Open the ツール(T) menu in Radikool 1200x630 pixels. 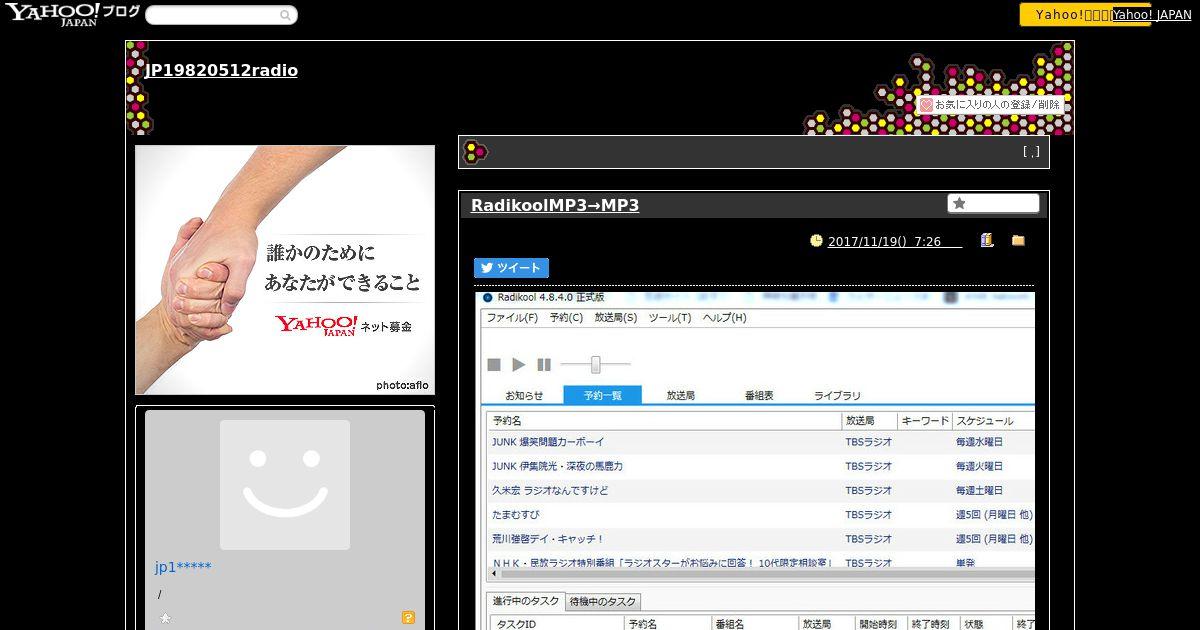(670, 318)
